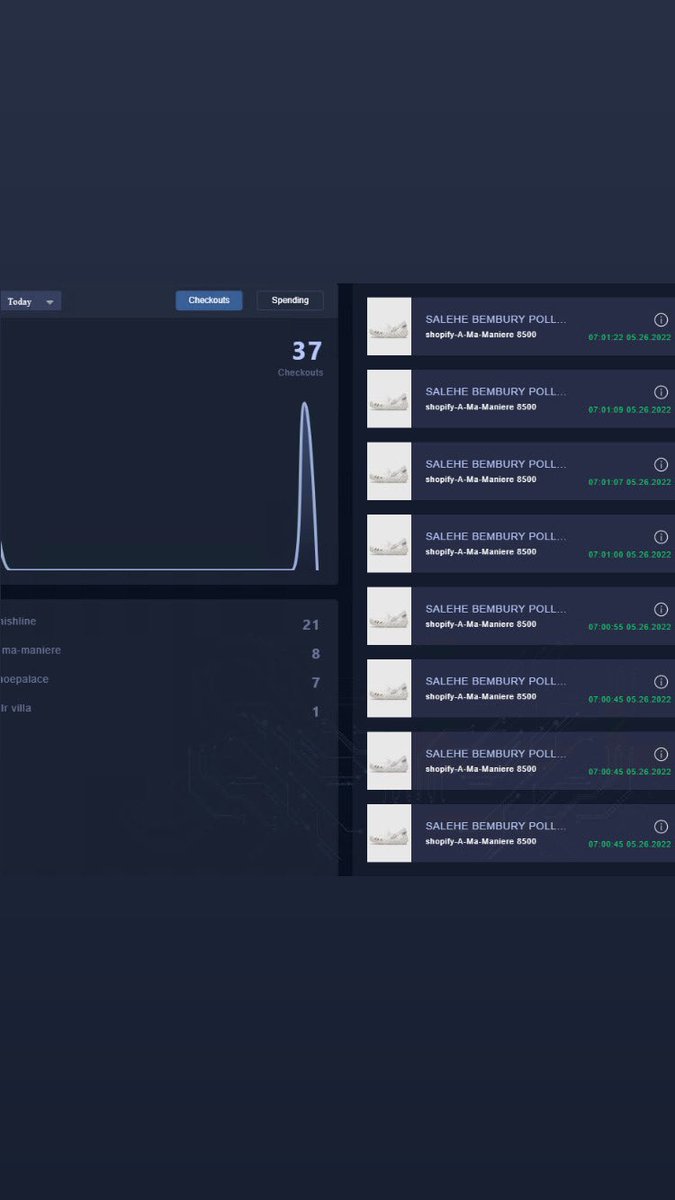Click shopify-A-Ma-Maniere 8500 label in 07:01:07 row
This screenshot has width=675, height=1200.
[481, 479]
